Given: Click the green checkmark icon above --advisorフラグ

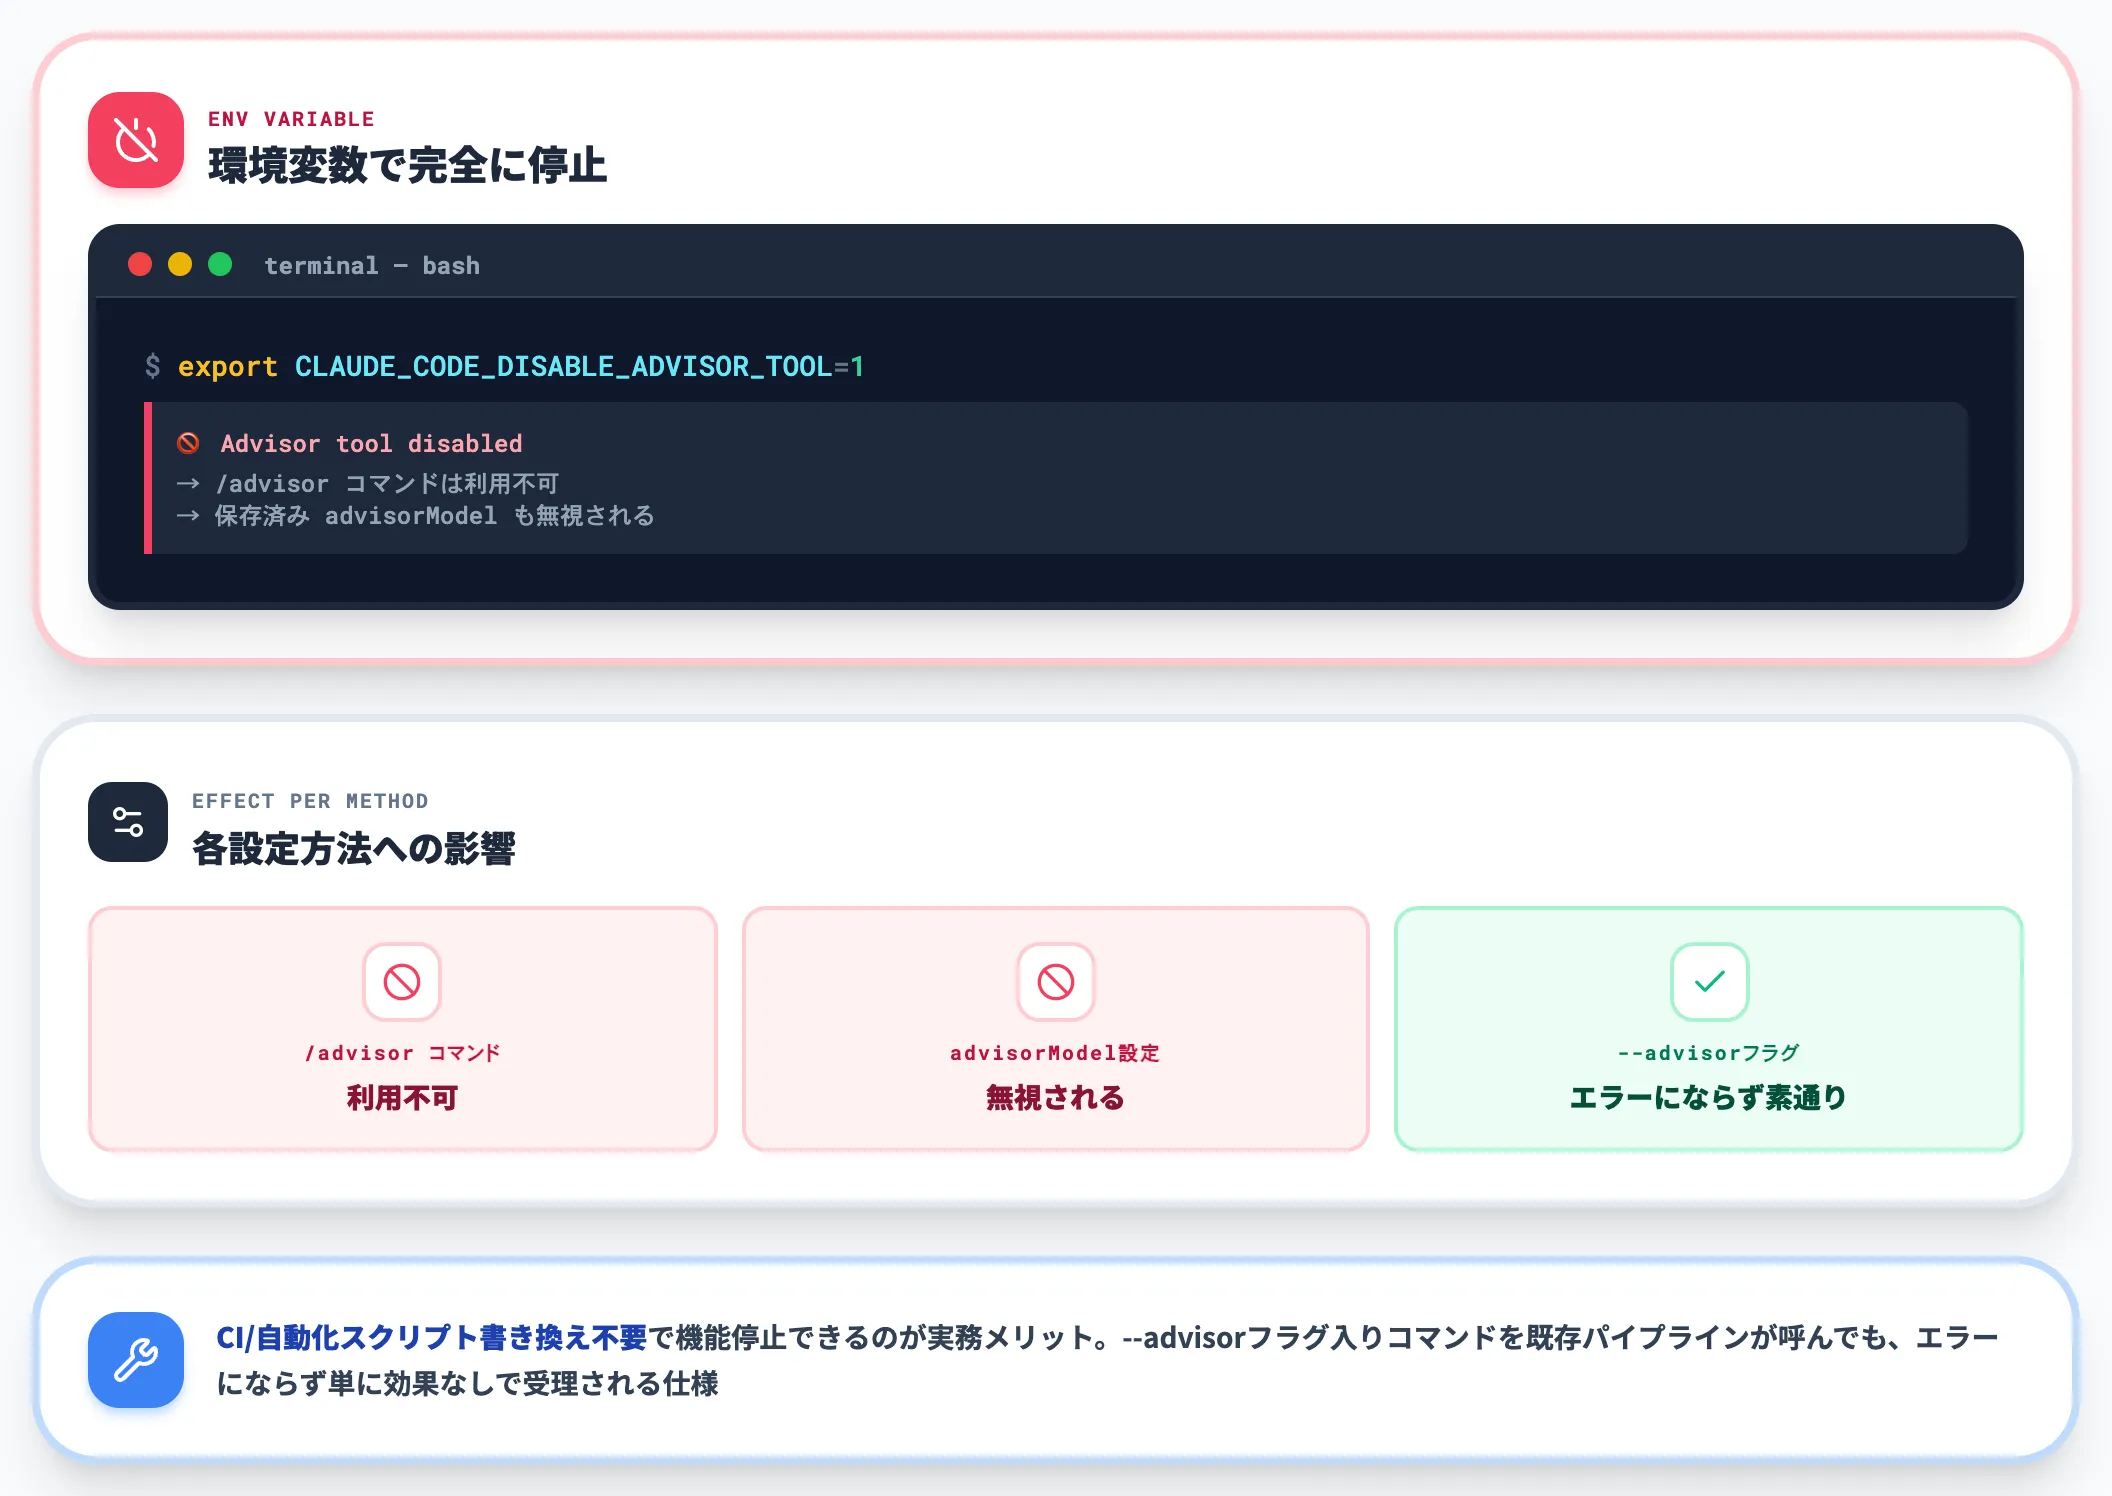Looking at the screenshot, I should point(1710,982).
